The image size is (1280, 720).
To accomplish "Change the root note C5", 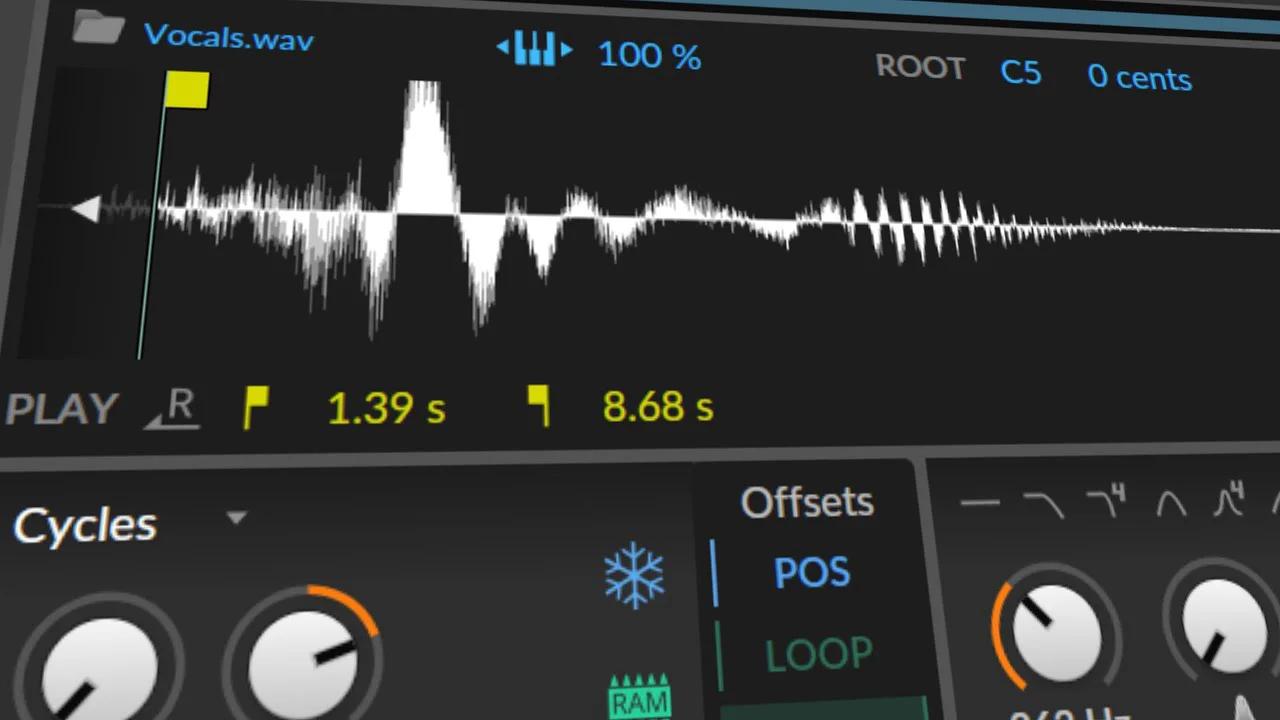I will [1020, 73].
